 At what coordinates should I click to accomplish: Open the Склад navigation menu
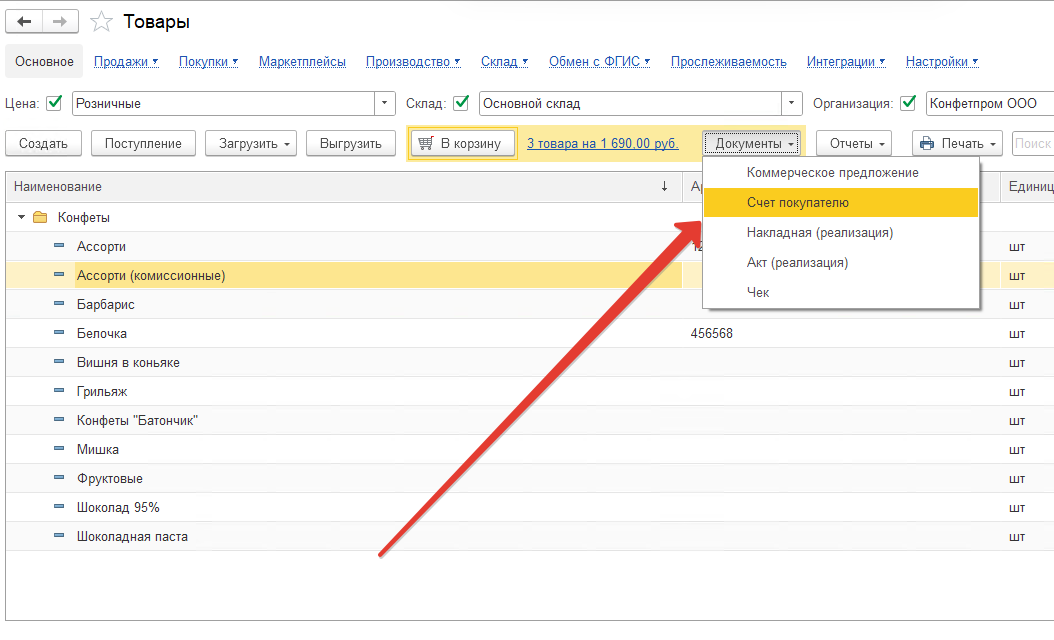504,61
